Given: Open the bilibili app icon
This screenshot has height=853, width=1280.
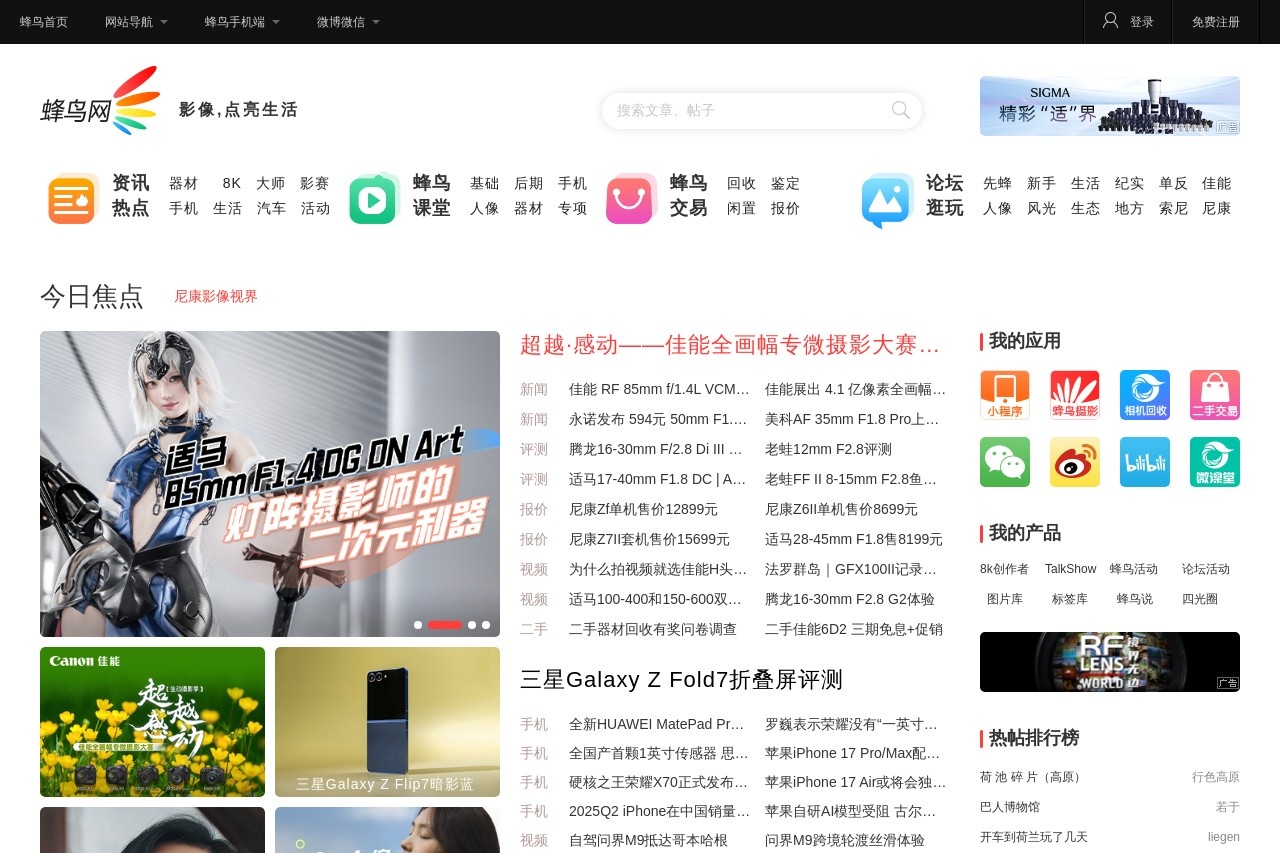Looking at the screenshot, I should [1145, 462].
